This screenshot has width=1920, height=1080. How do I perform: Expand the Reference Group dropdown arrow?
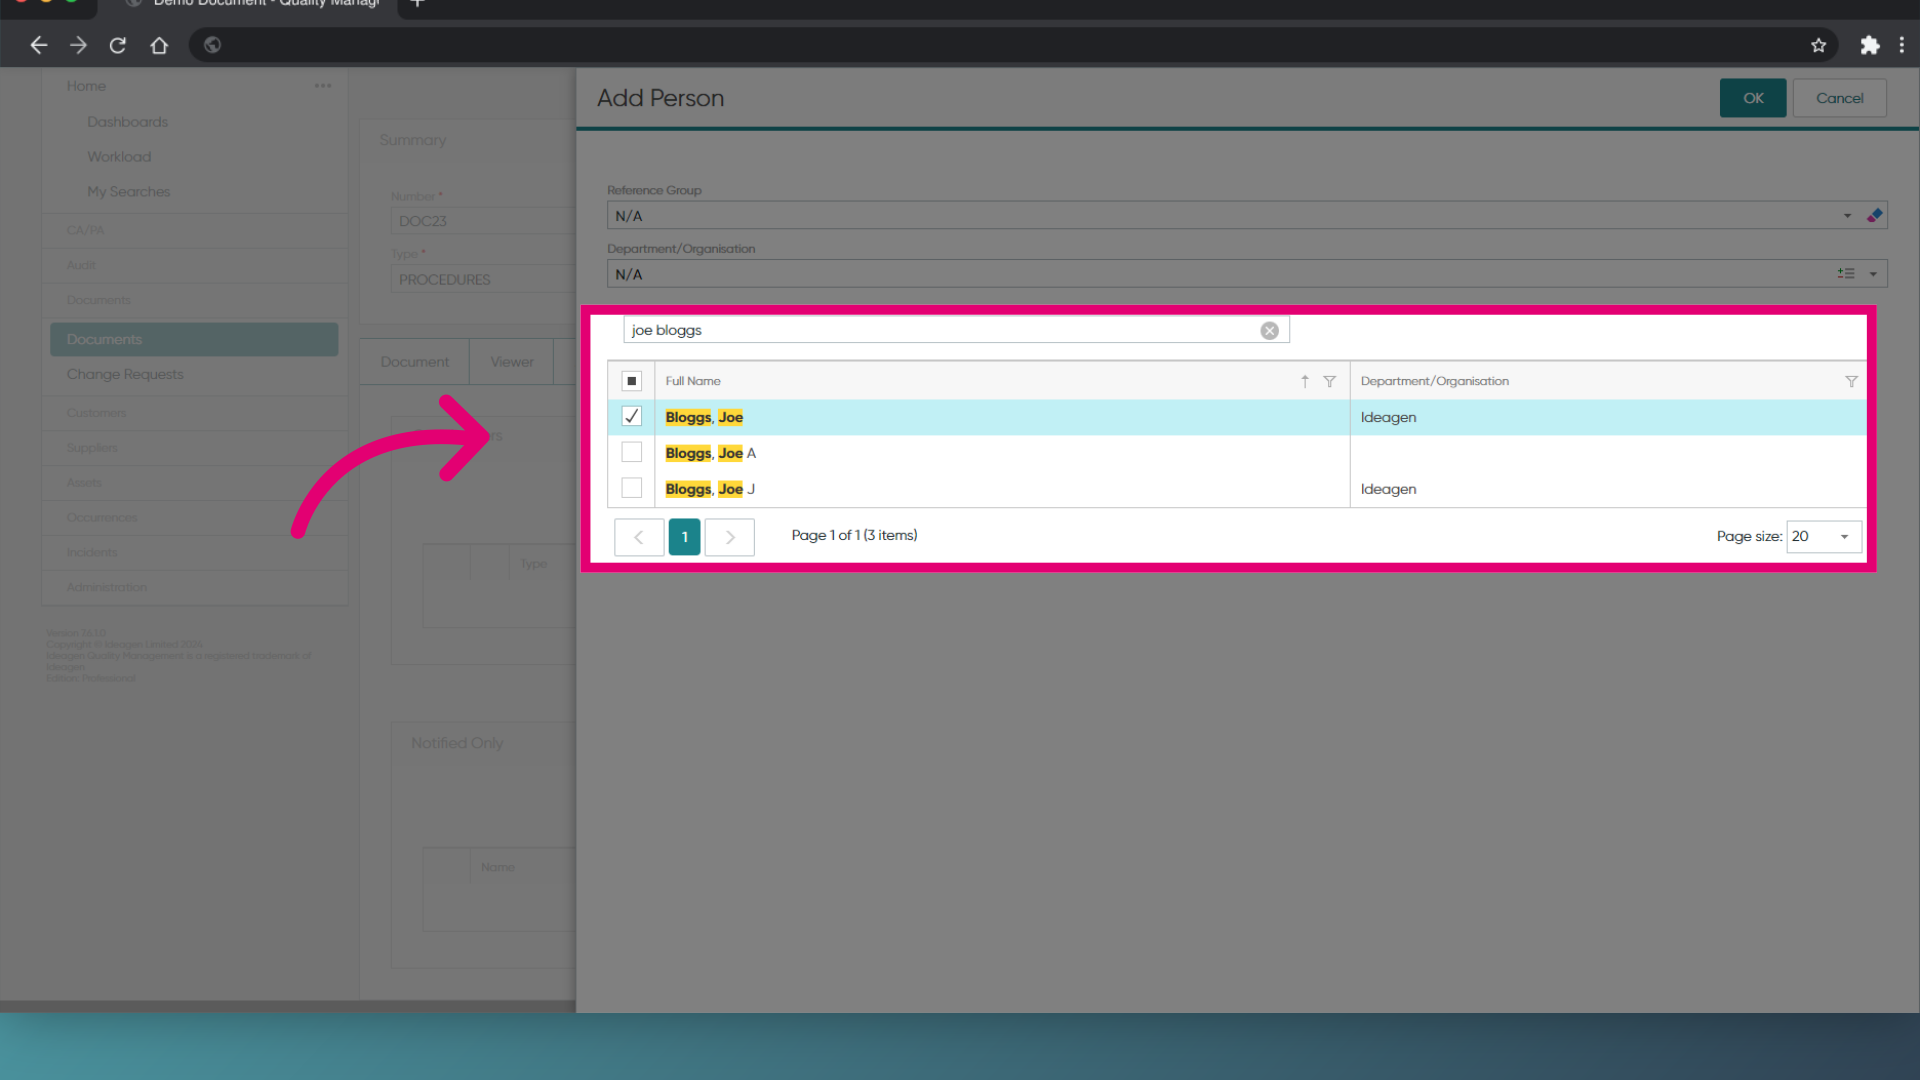[1847, 215]
